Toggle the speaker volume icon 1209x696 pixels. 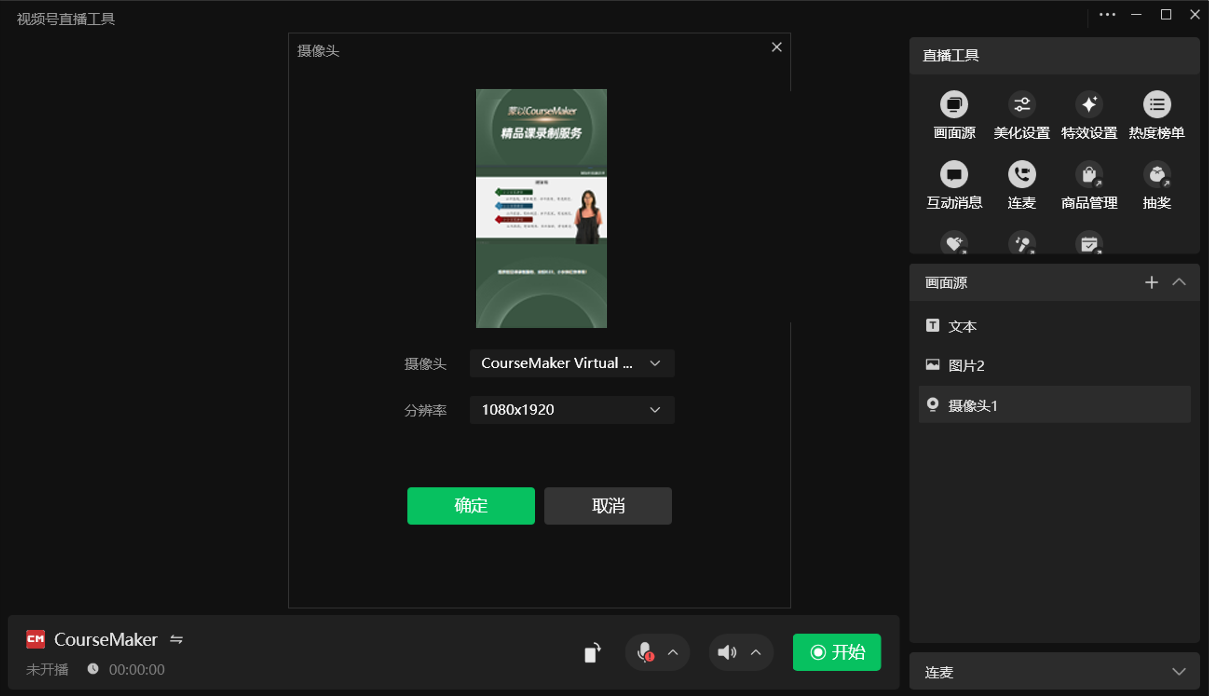727,653
